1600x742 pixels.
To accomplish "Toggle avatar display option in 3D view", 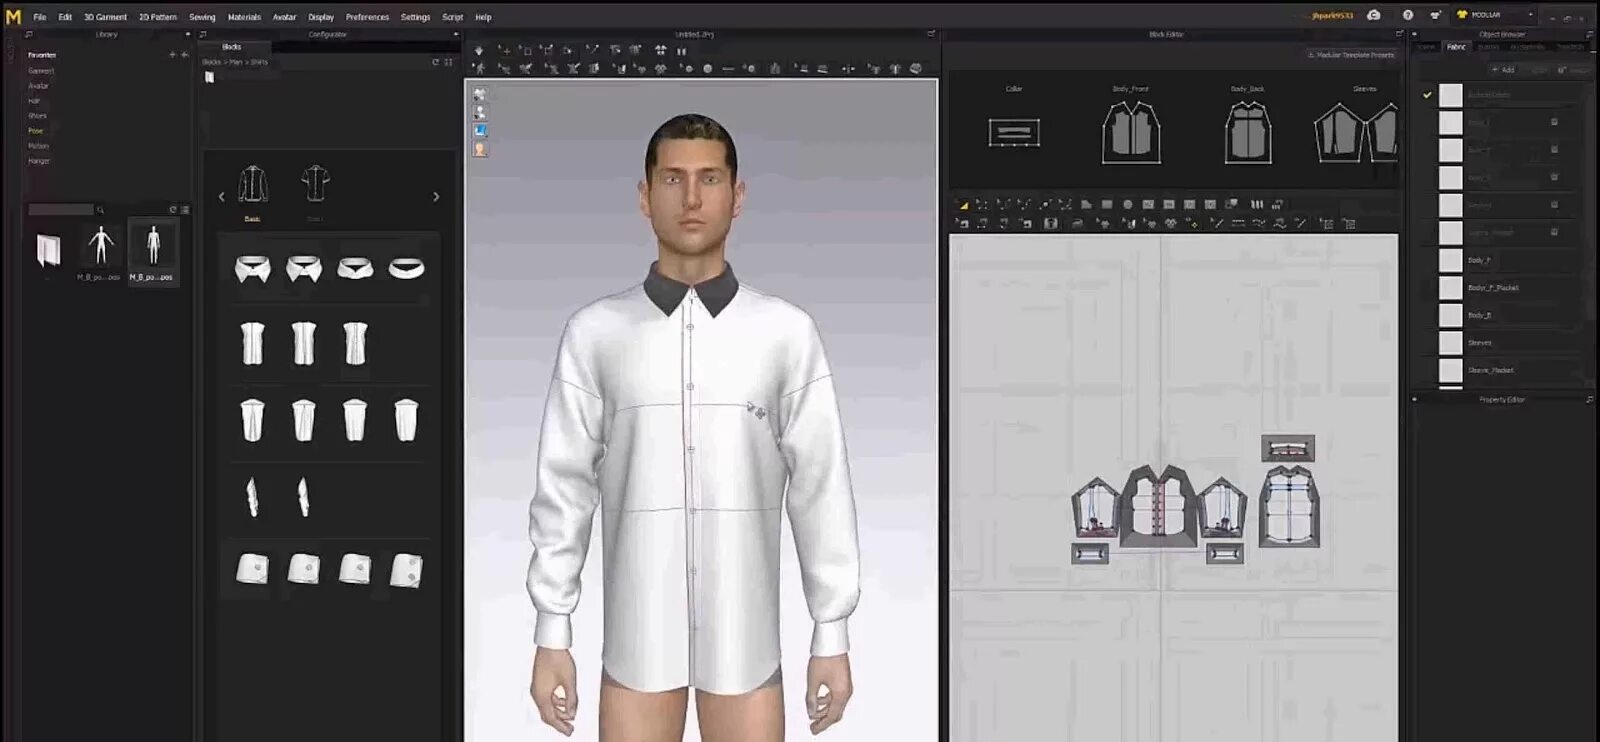I will pos(480,113).
